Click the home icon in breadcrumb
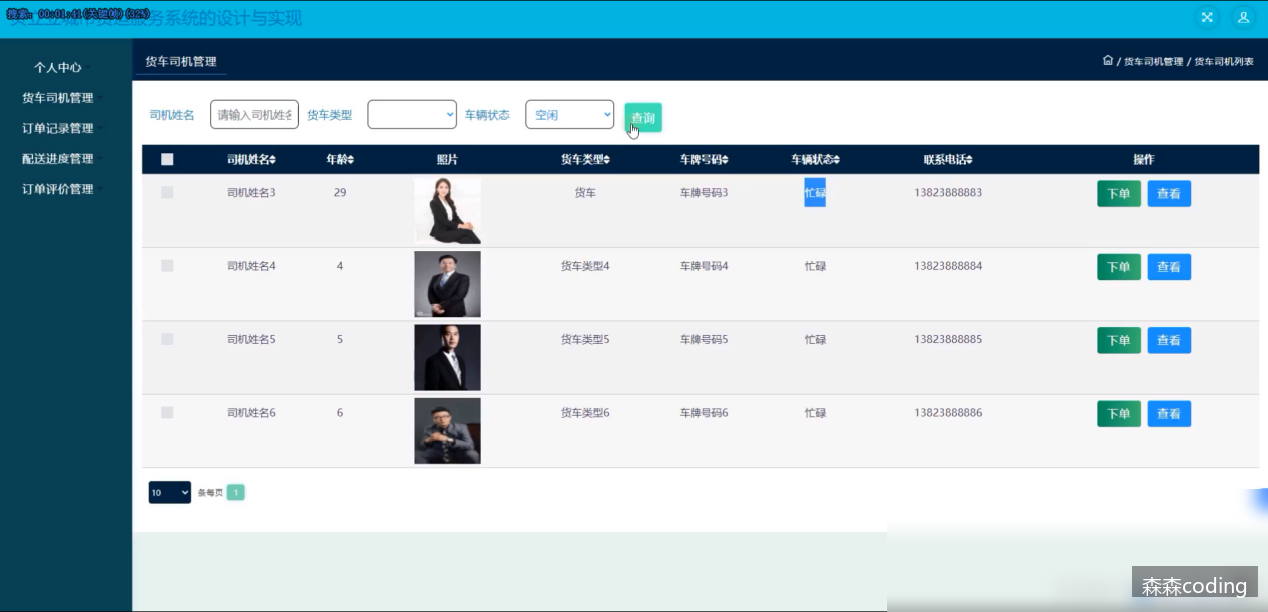1268x612 pixels. coord(1107,60)
